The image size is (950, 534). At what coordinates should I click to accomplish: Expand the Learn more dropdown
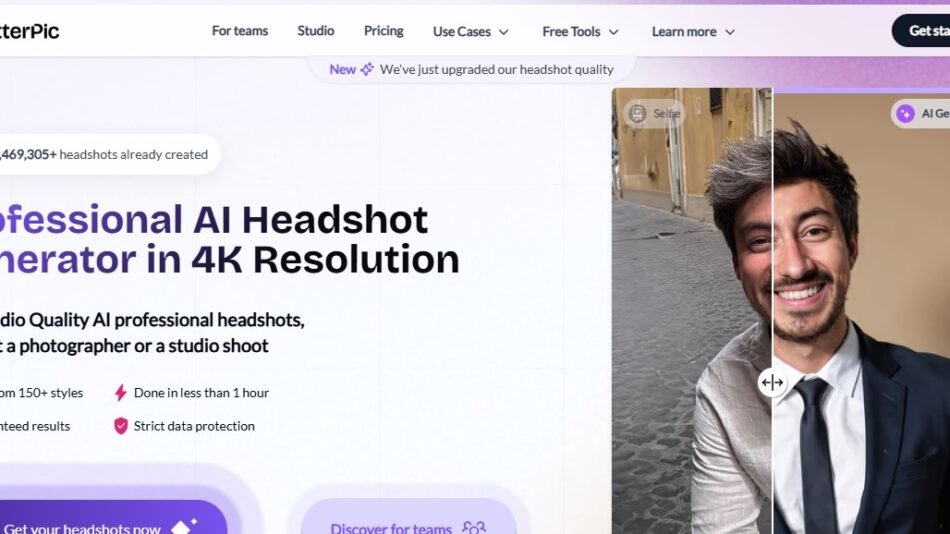coord(693,32)
